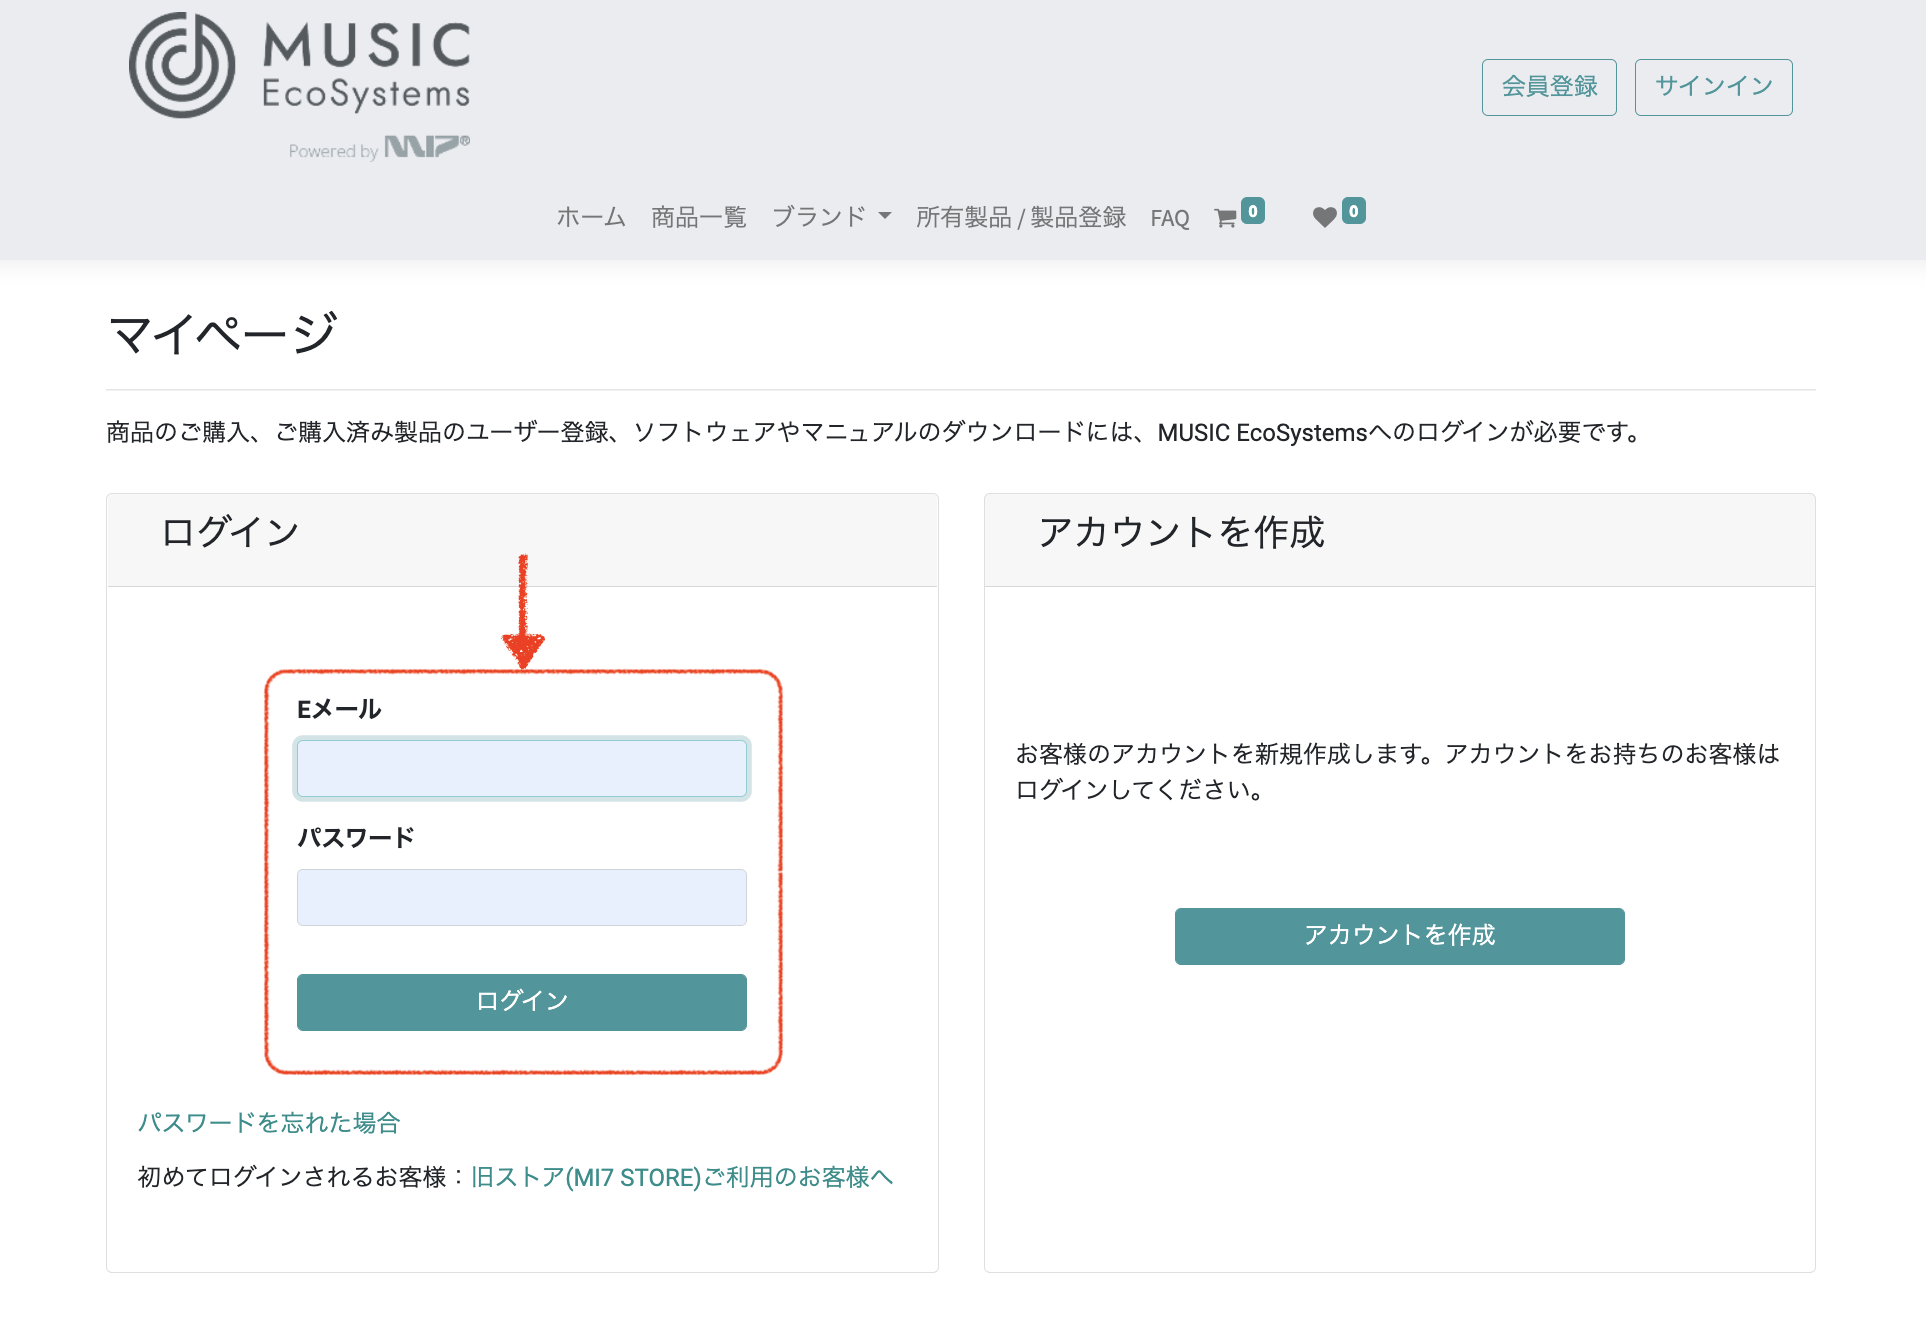The width and height of the screenshot is (1926, 1328).
Task: Click the 商品のご購入 intro sentence
Action: pyautogui.click(x=875, y=432)
